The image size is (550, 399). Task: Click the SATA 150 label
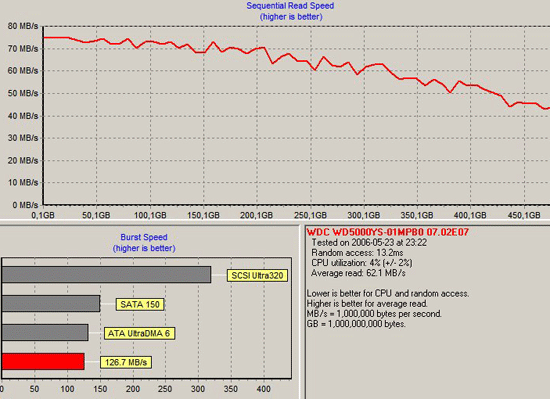[140, 304]
